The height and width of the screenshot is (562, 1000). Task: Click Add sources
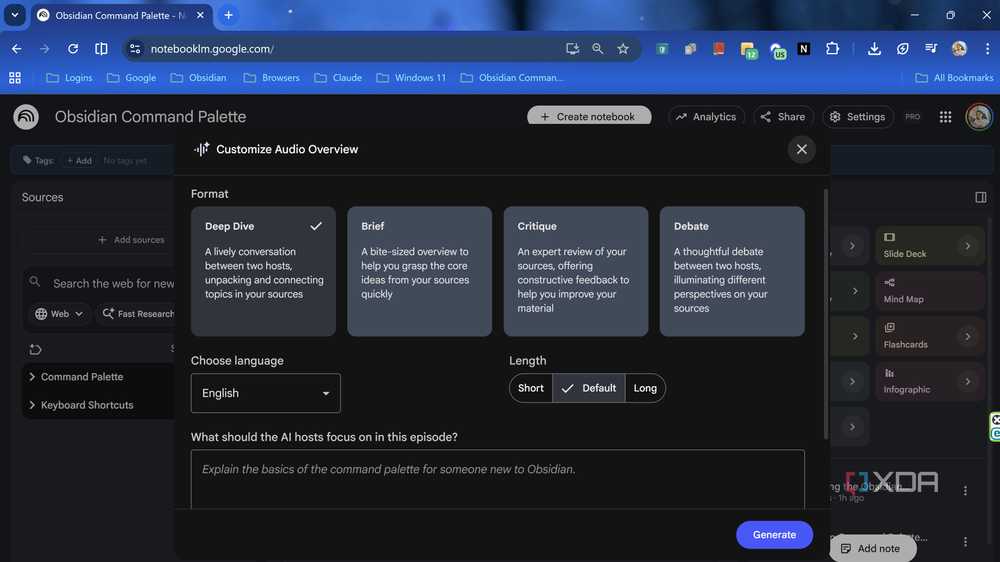[x=131, y=240]
